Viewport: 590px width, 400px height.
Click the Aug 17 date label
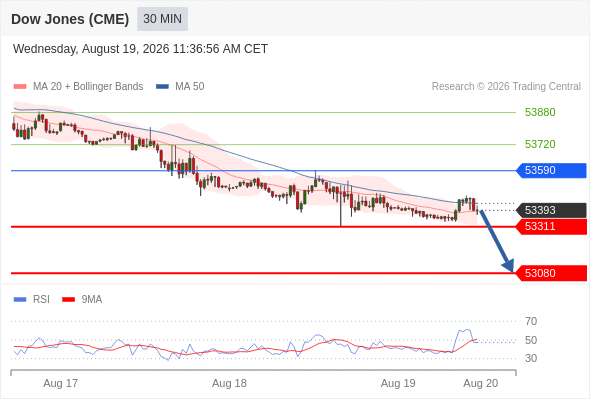point(61,383)
